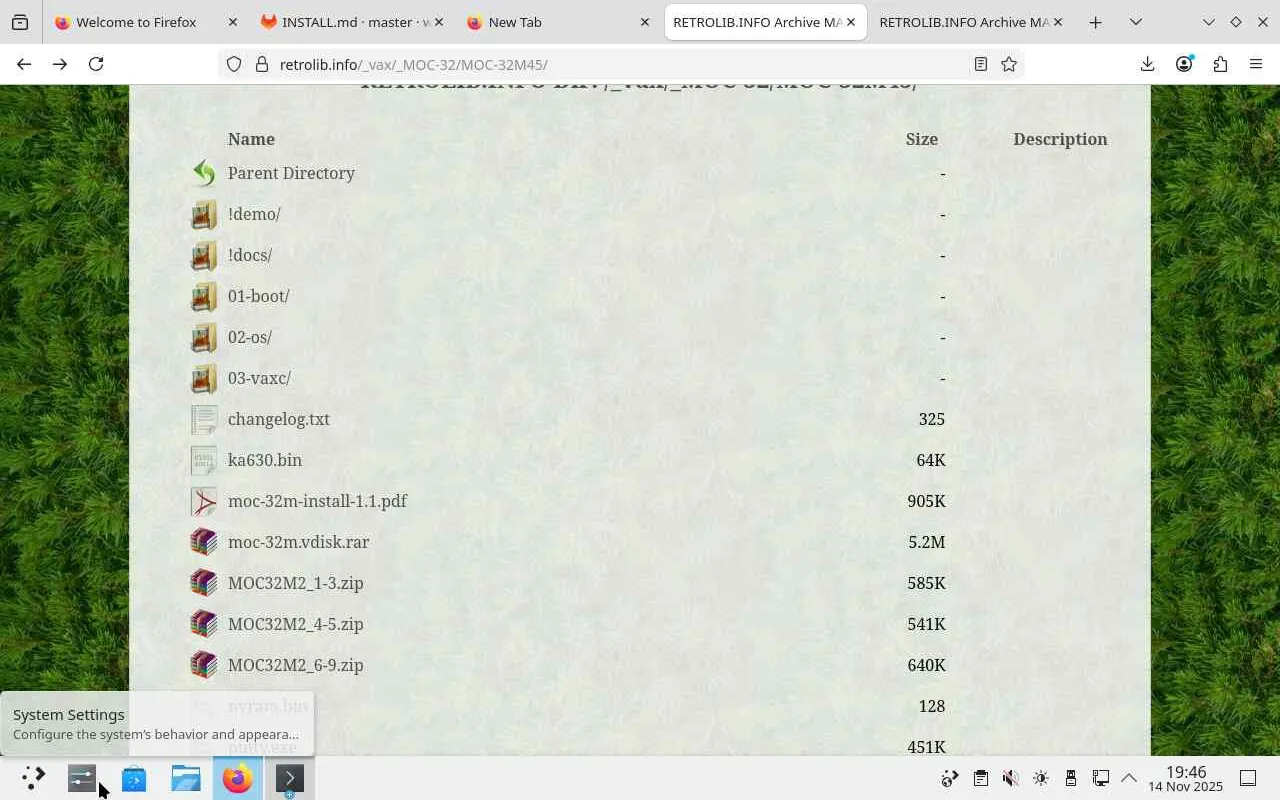
Task: Download MOC32M2_4-5.zip via its link
Action: click(x=296, y=624)
